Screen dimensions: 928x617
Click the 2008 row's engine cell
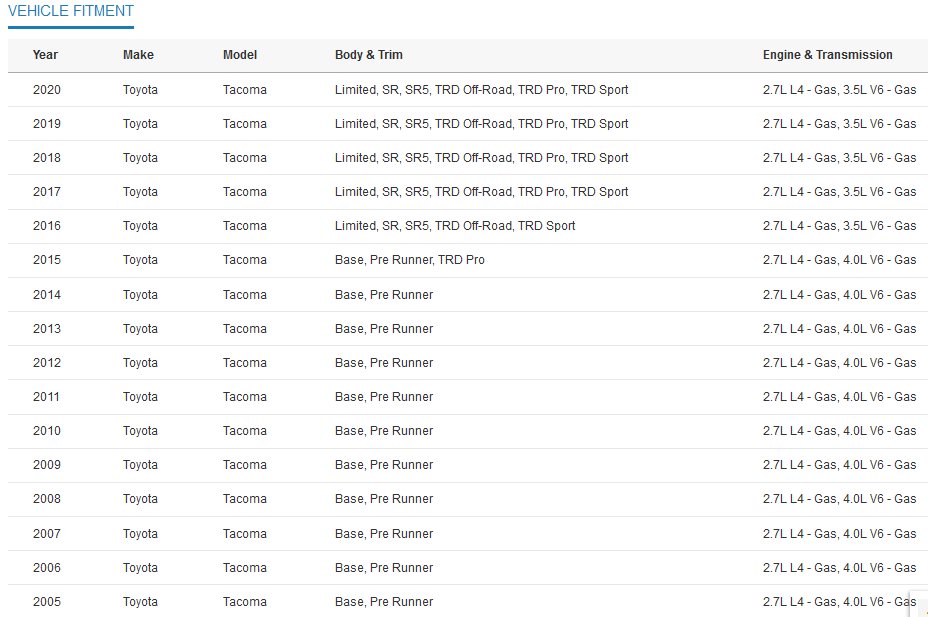coord(839,499)
